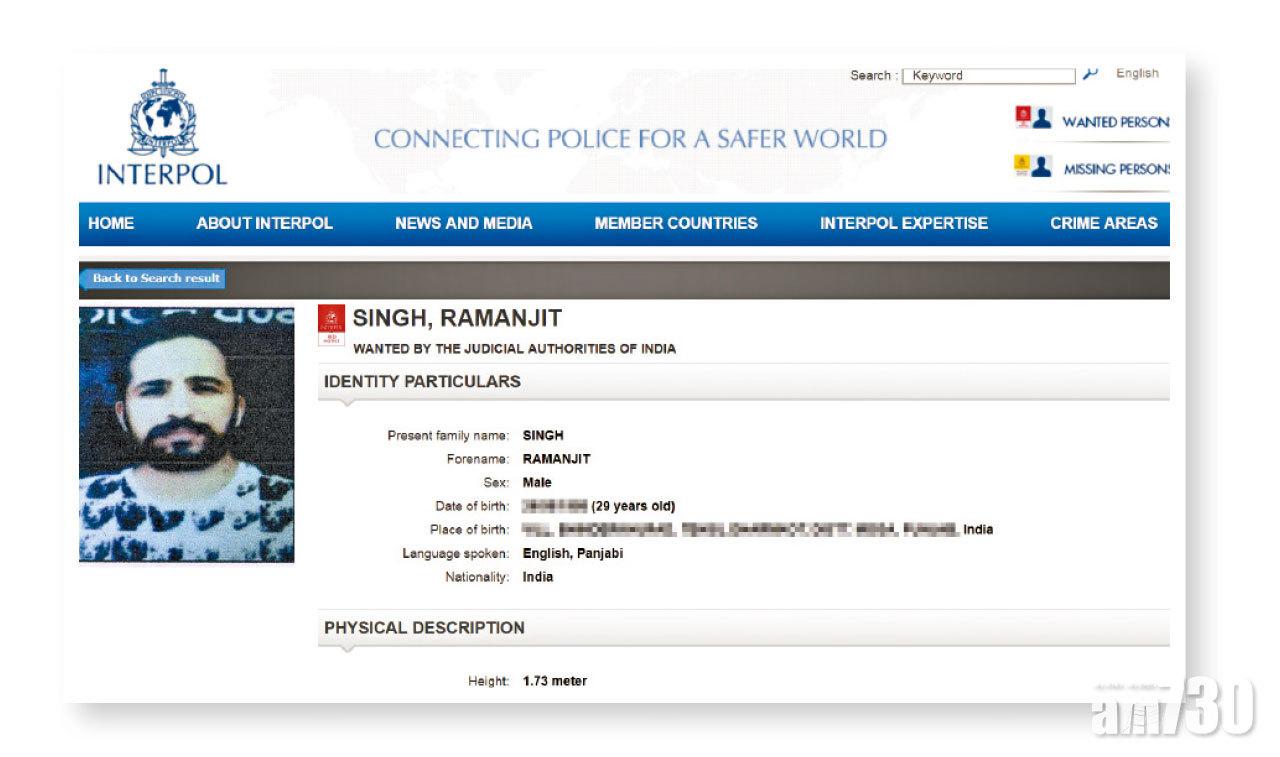Collapse the IDENTITY PARTICULARS section header
This screenshot has height=757, width=1280.
click(x=422, y=381)
